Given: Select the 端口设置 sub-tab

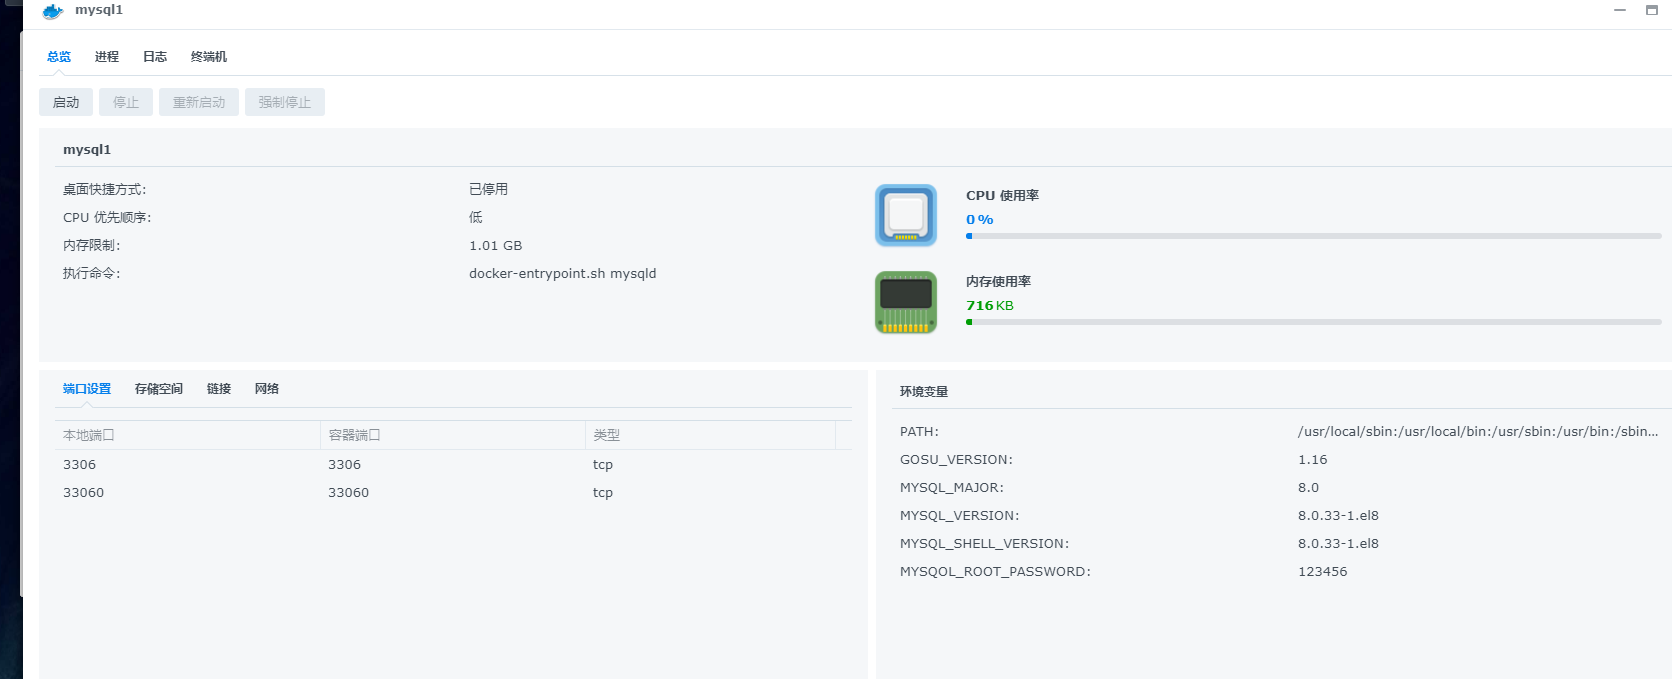Looking at the screenshot, I should click(87, 389).
